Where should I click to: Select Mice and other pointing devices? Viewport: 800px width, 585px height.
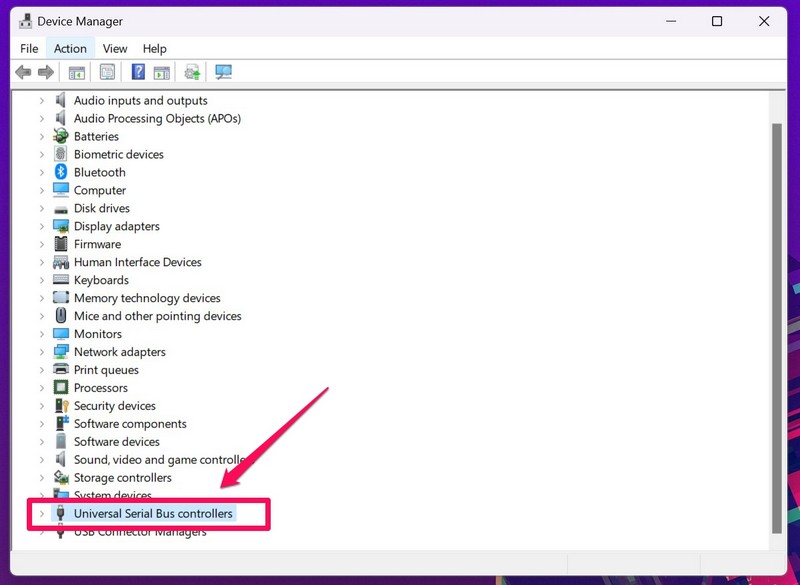[x=157, y=316]
